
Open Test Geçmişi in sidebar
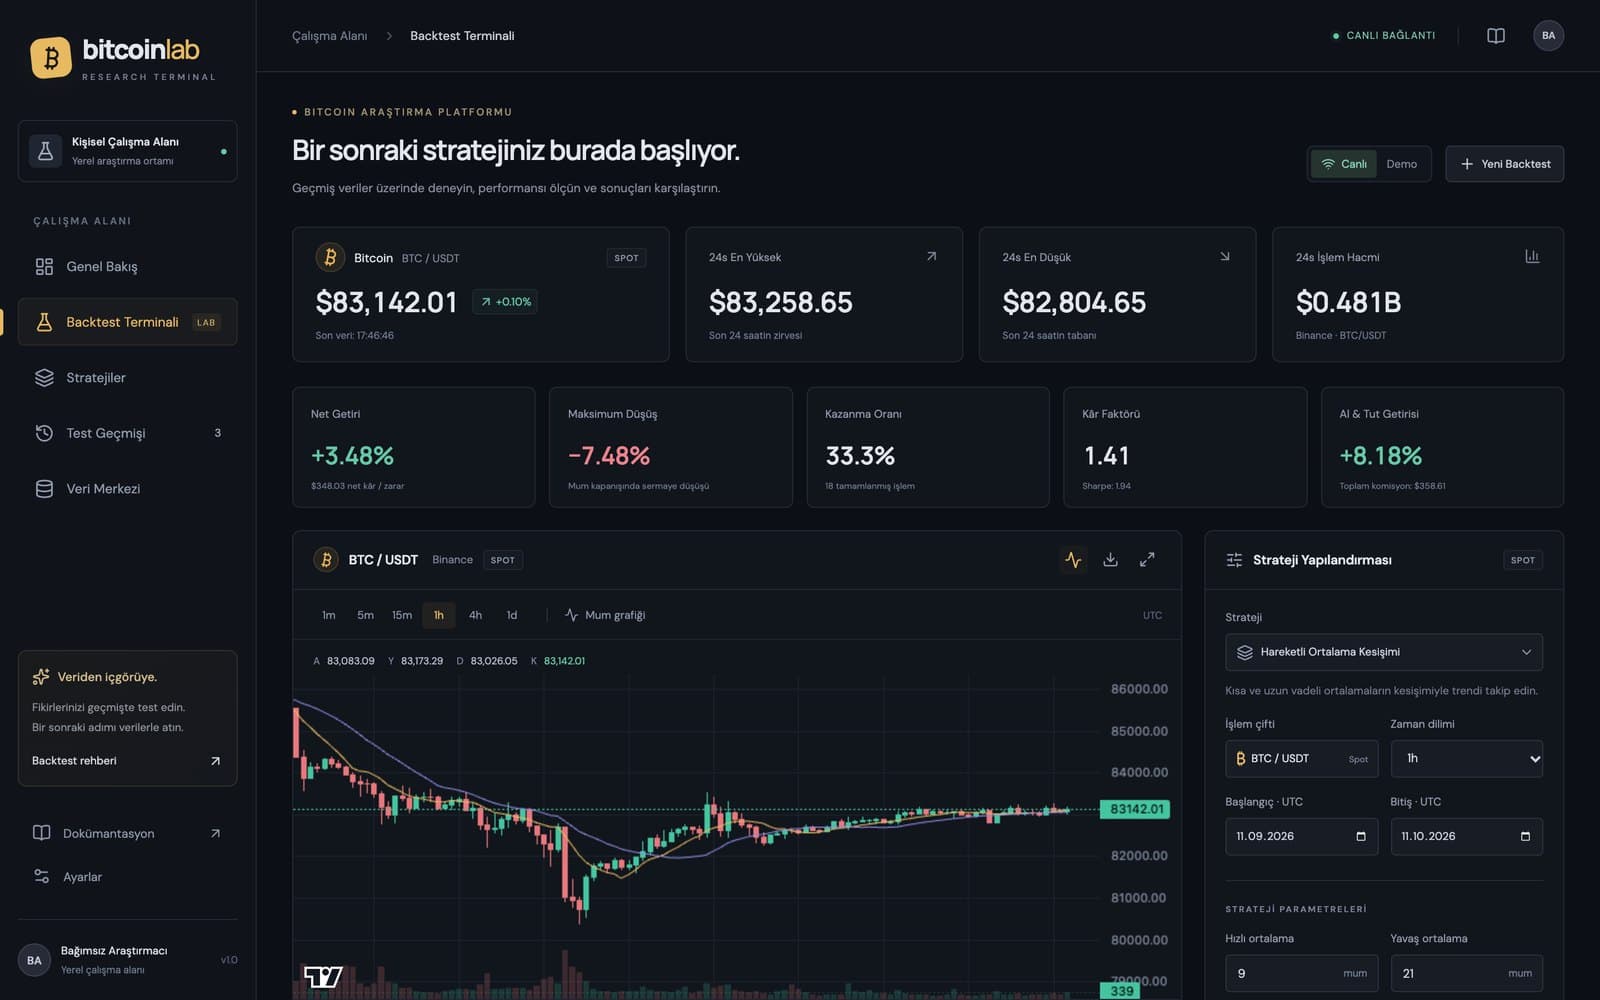[127, 433]
